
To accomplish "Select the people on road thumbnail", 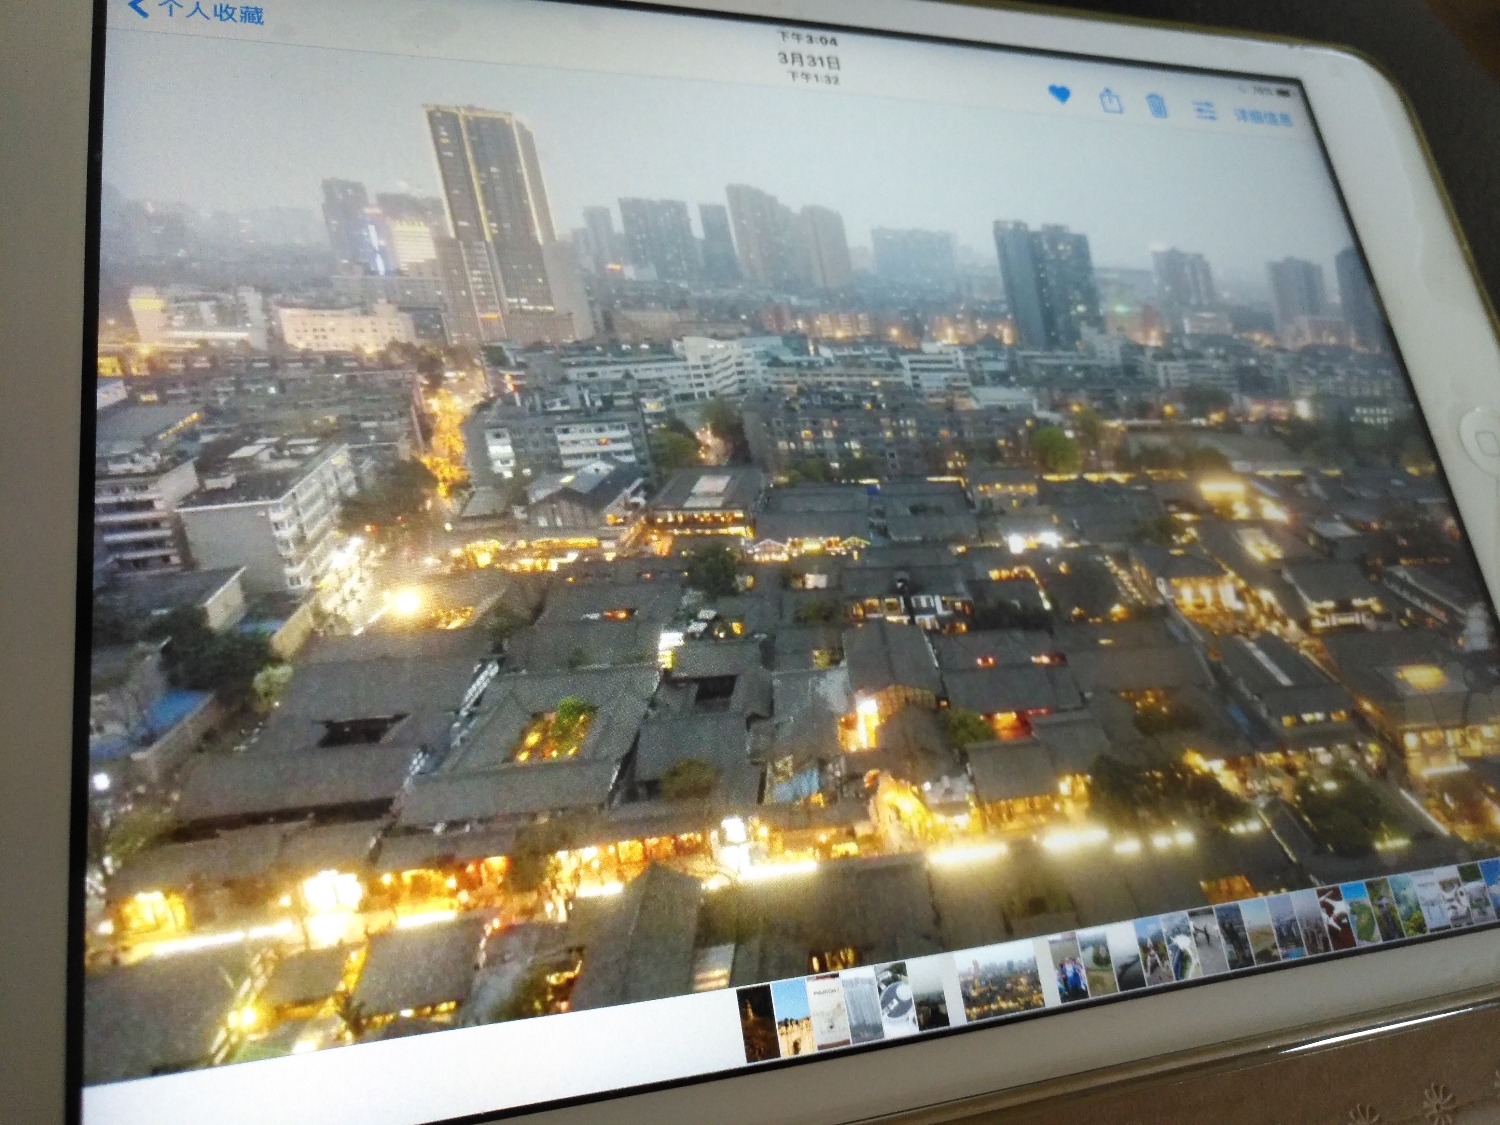I will click(1208, 940).
